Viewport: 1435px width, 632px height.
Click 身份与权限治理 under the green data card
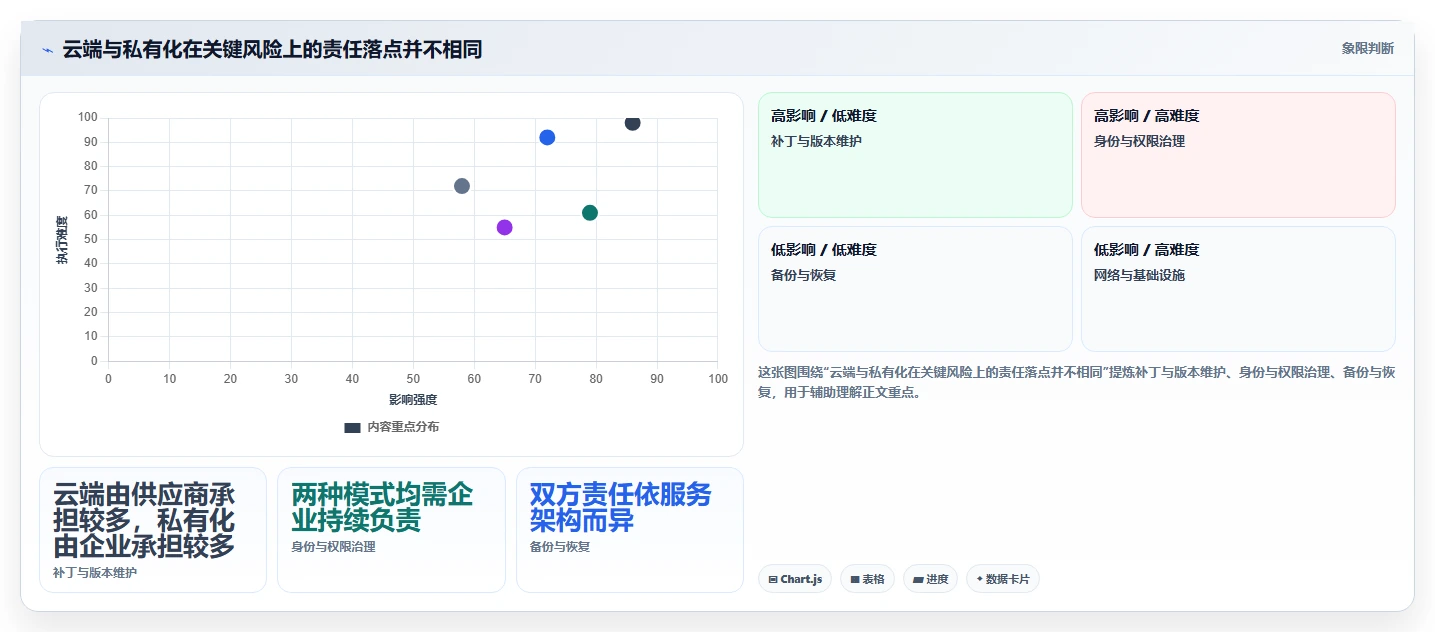click(x=333, y=547)
